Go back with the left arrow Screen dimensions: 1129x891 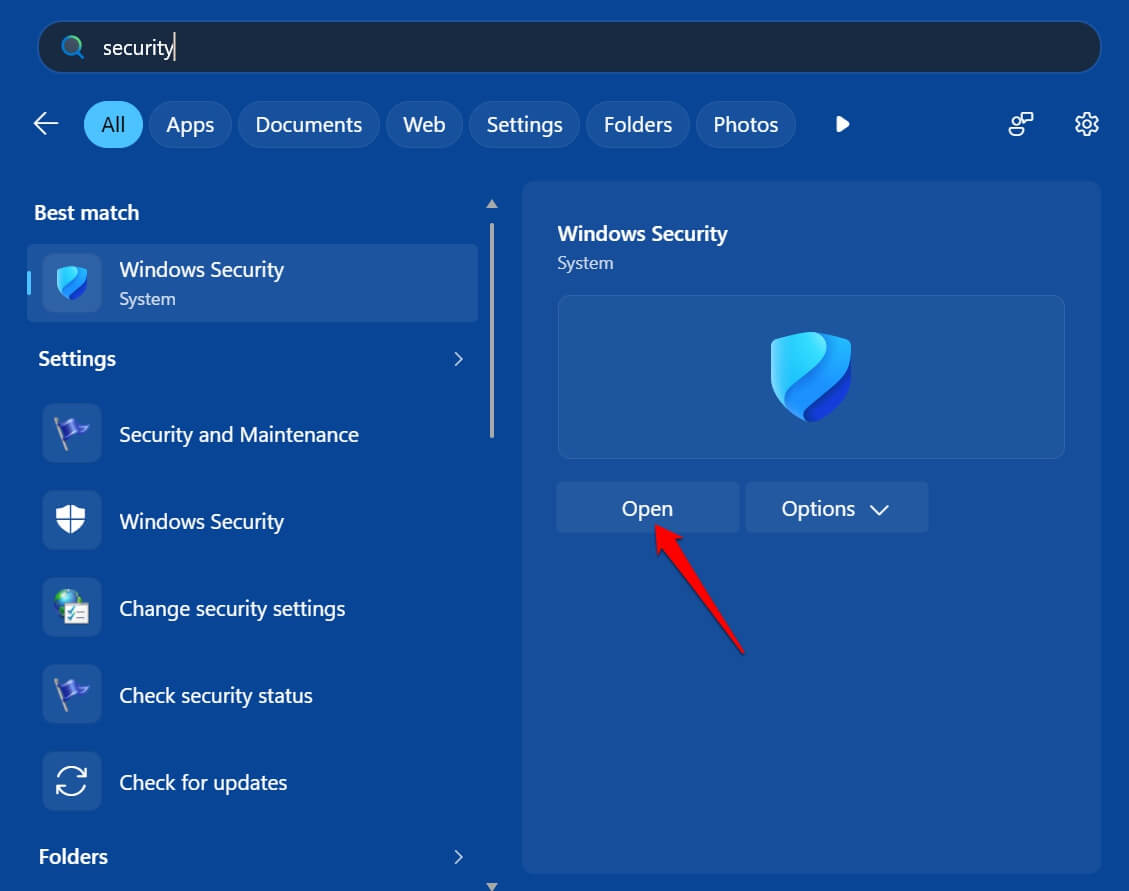pos(46,124)
